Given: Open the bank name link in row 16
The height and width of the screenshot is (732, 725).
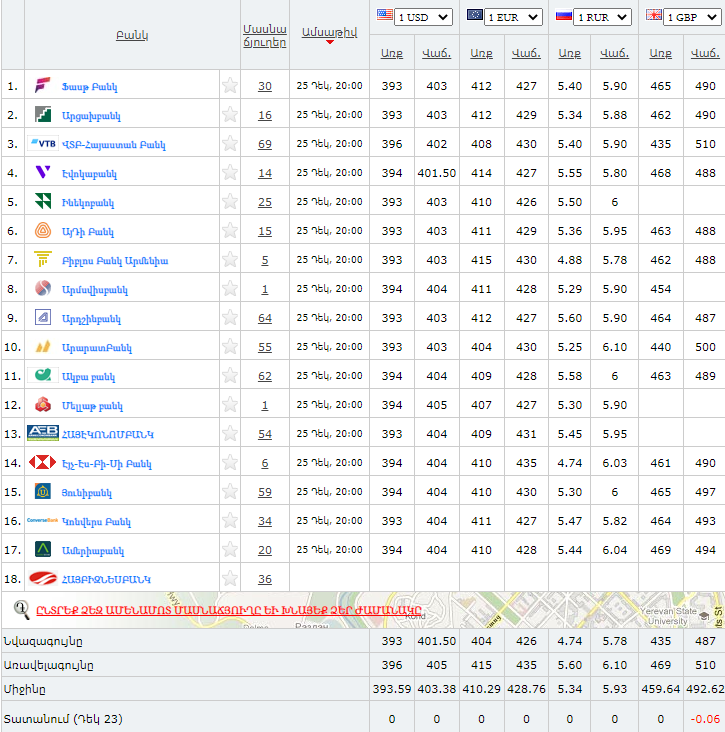Looking at the screenshot, I should (96, 521).
